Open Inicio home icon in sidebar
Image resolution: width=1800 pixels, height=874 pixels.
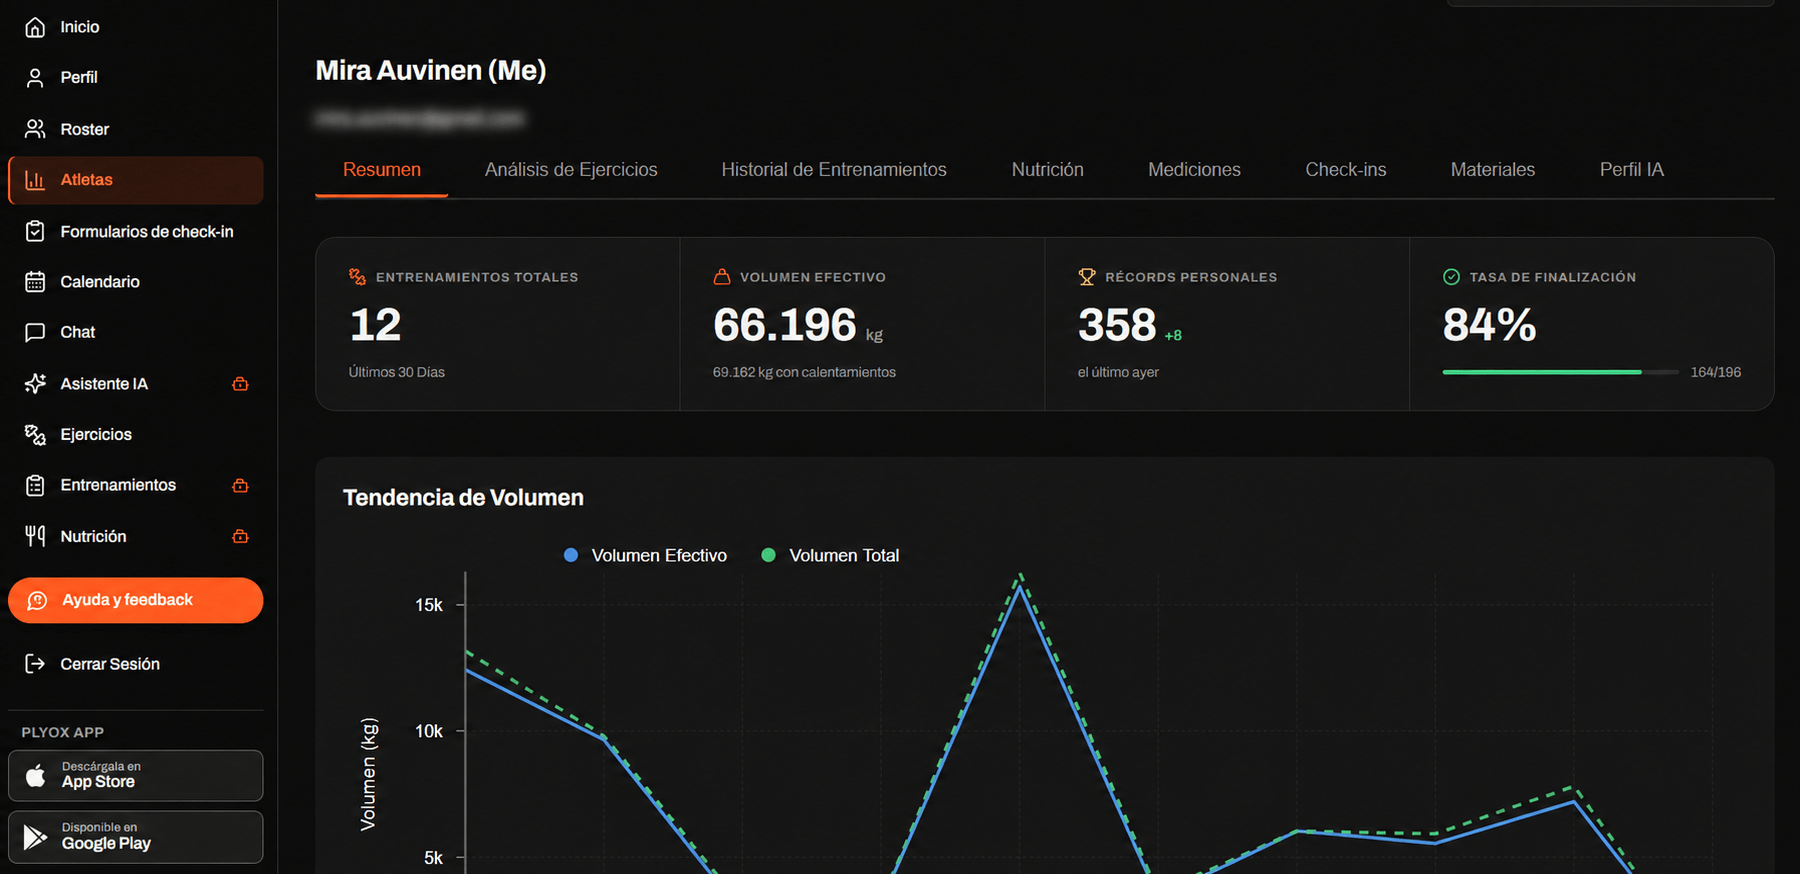click(x=35, y=27)
